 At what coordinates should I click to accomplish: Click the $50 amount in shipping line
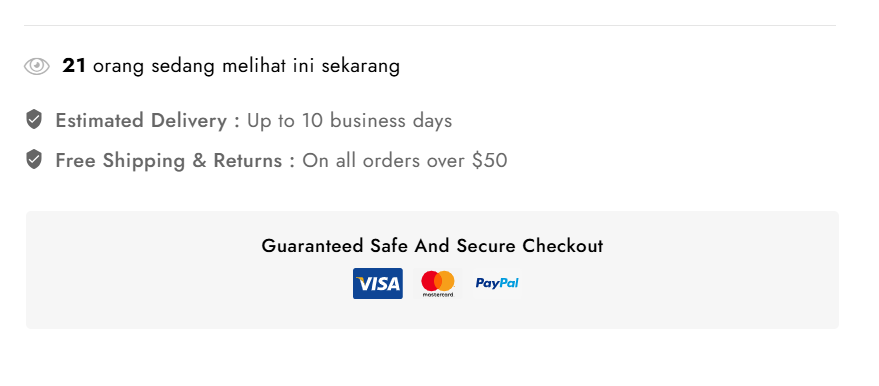[x=489, y=161]
